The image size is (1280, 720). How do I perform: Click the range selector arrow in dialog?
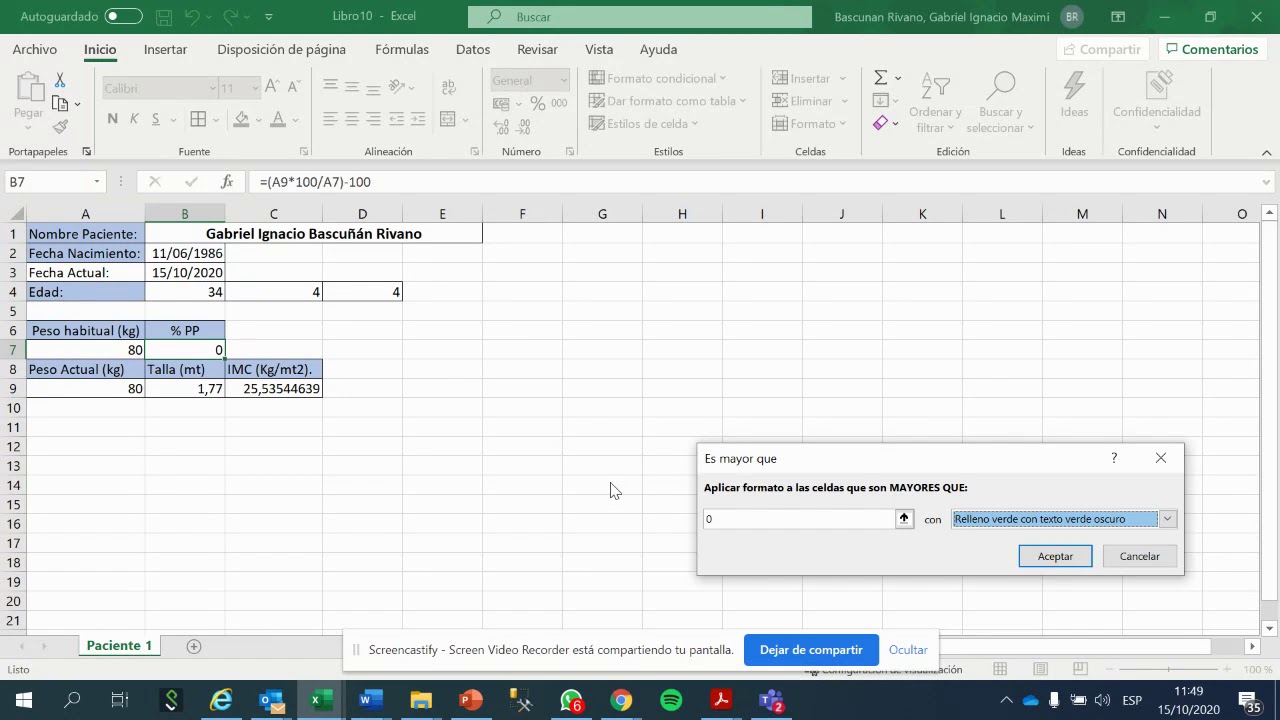pyautogui.click(x=904, y=519)
